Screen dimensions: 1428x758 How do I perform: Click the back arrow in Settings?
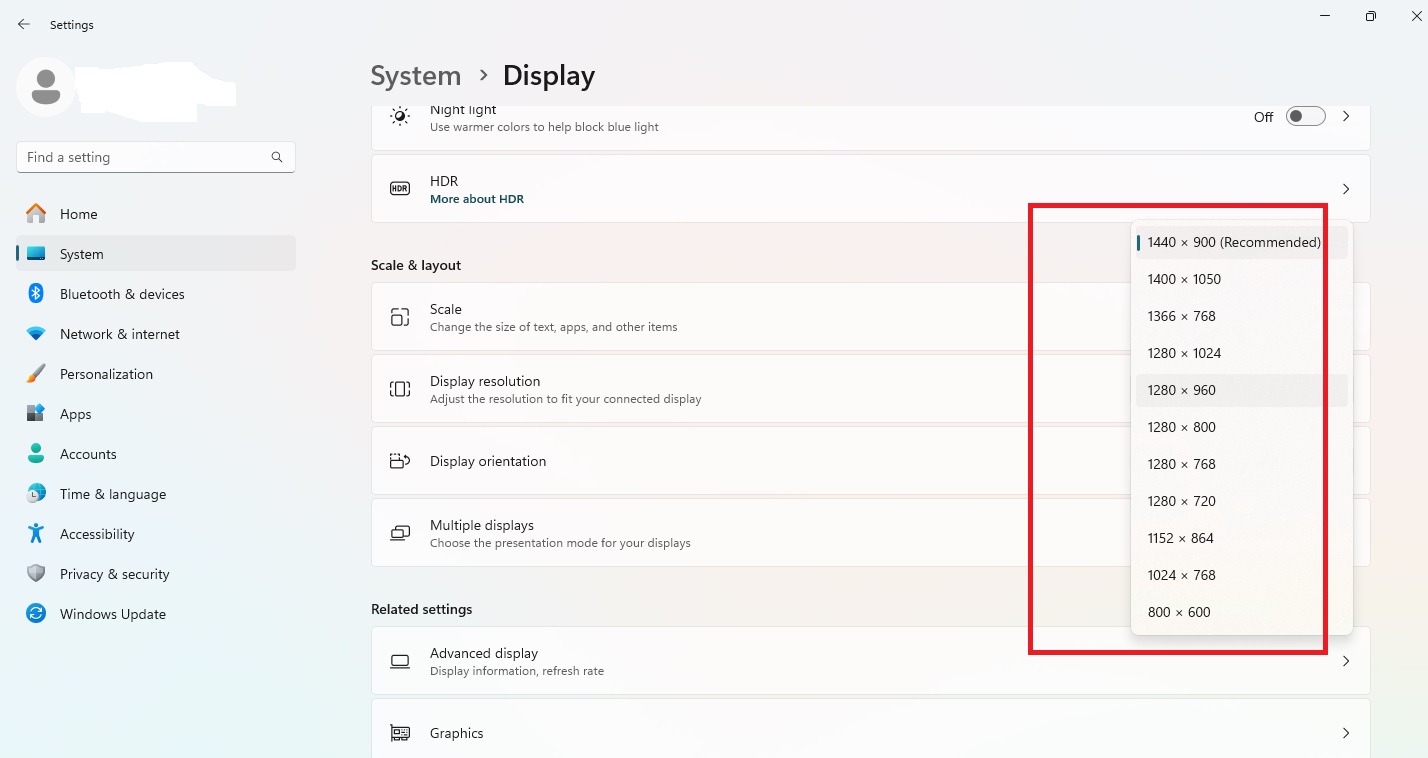[24, 24]
